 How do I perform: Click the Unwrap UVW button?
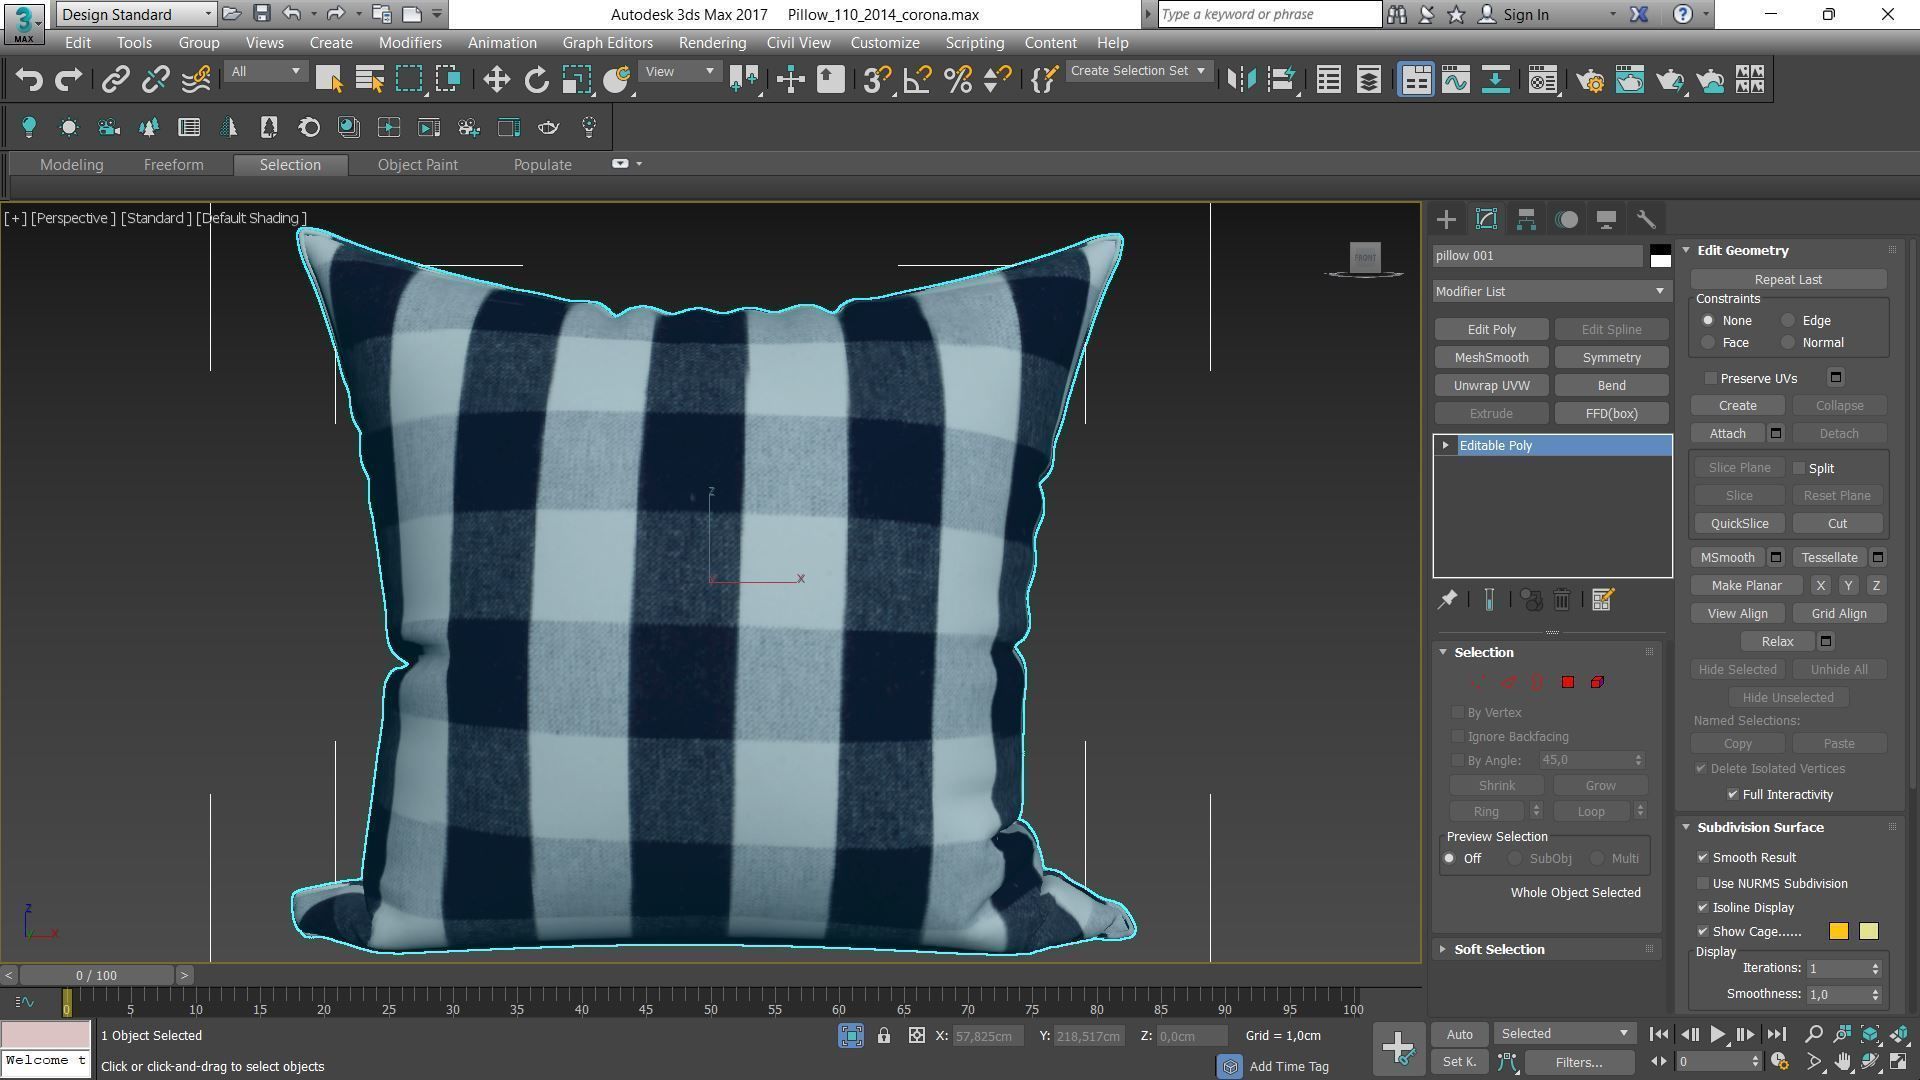(x=1491, y=386)
